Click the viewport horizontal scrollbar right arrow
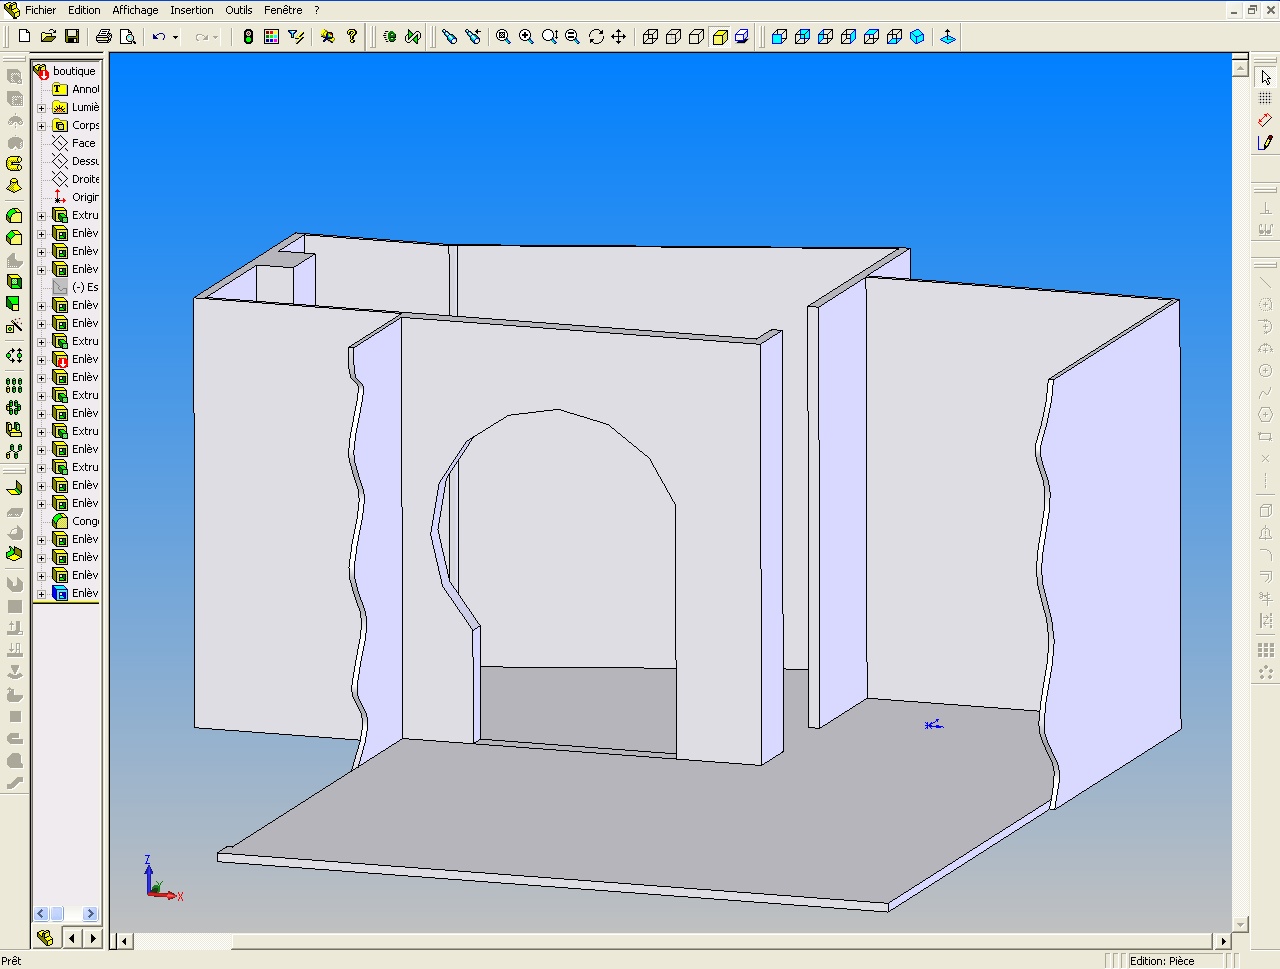1280x969 pixels. pyautogui.click(x=1223, y=941)
